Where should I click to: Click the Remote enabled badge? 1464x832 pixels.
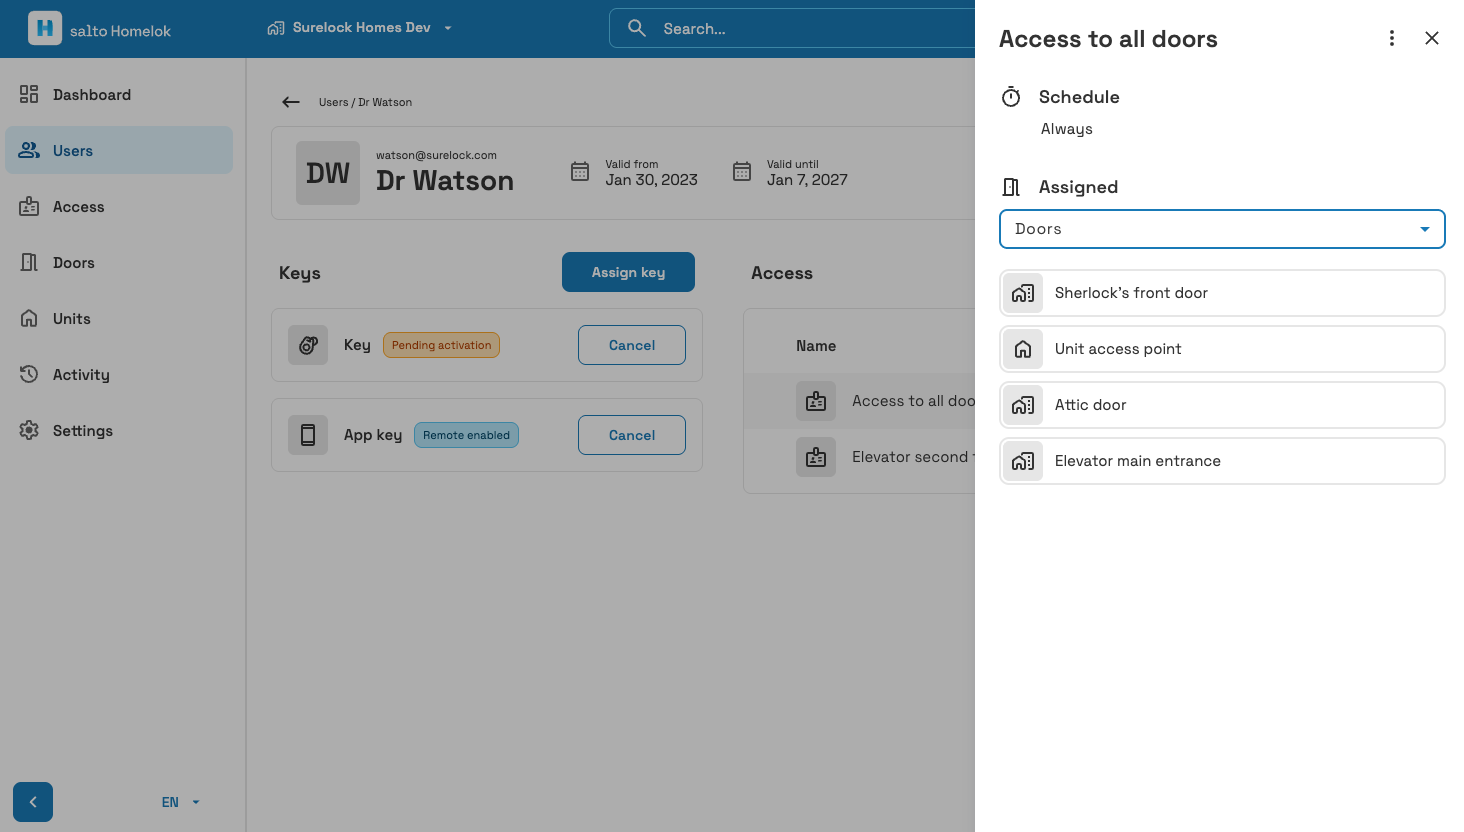[466, 435]
